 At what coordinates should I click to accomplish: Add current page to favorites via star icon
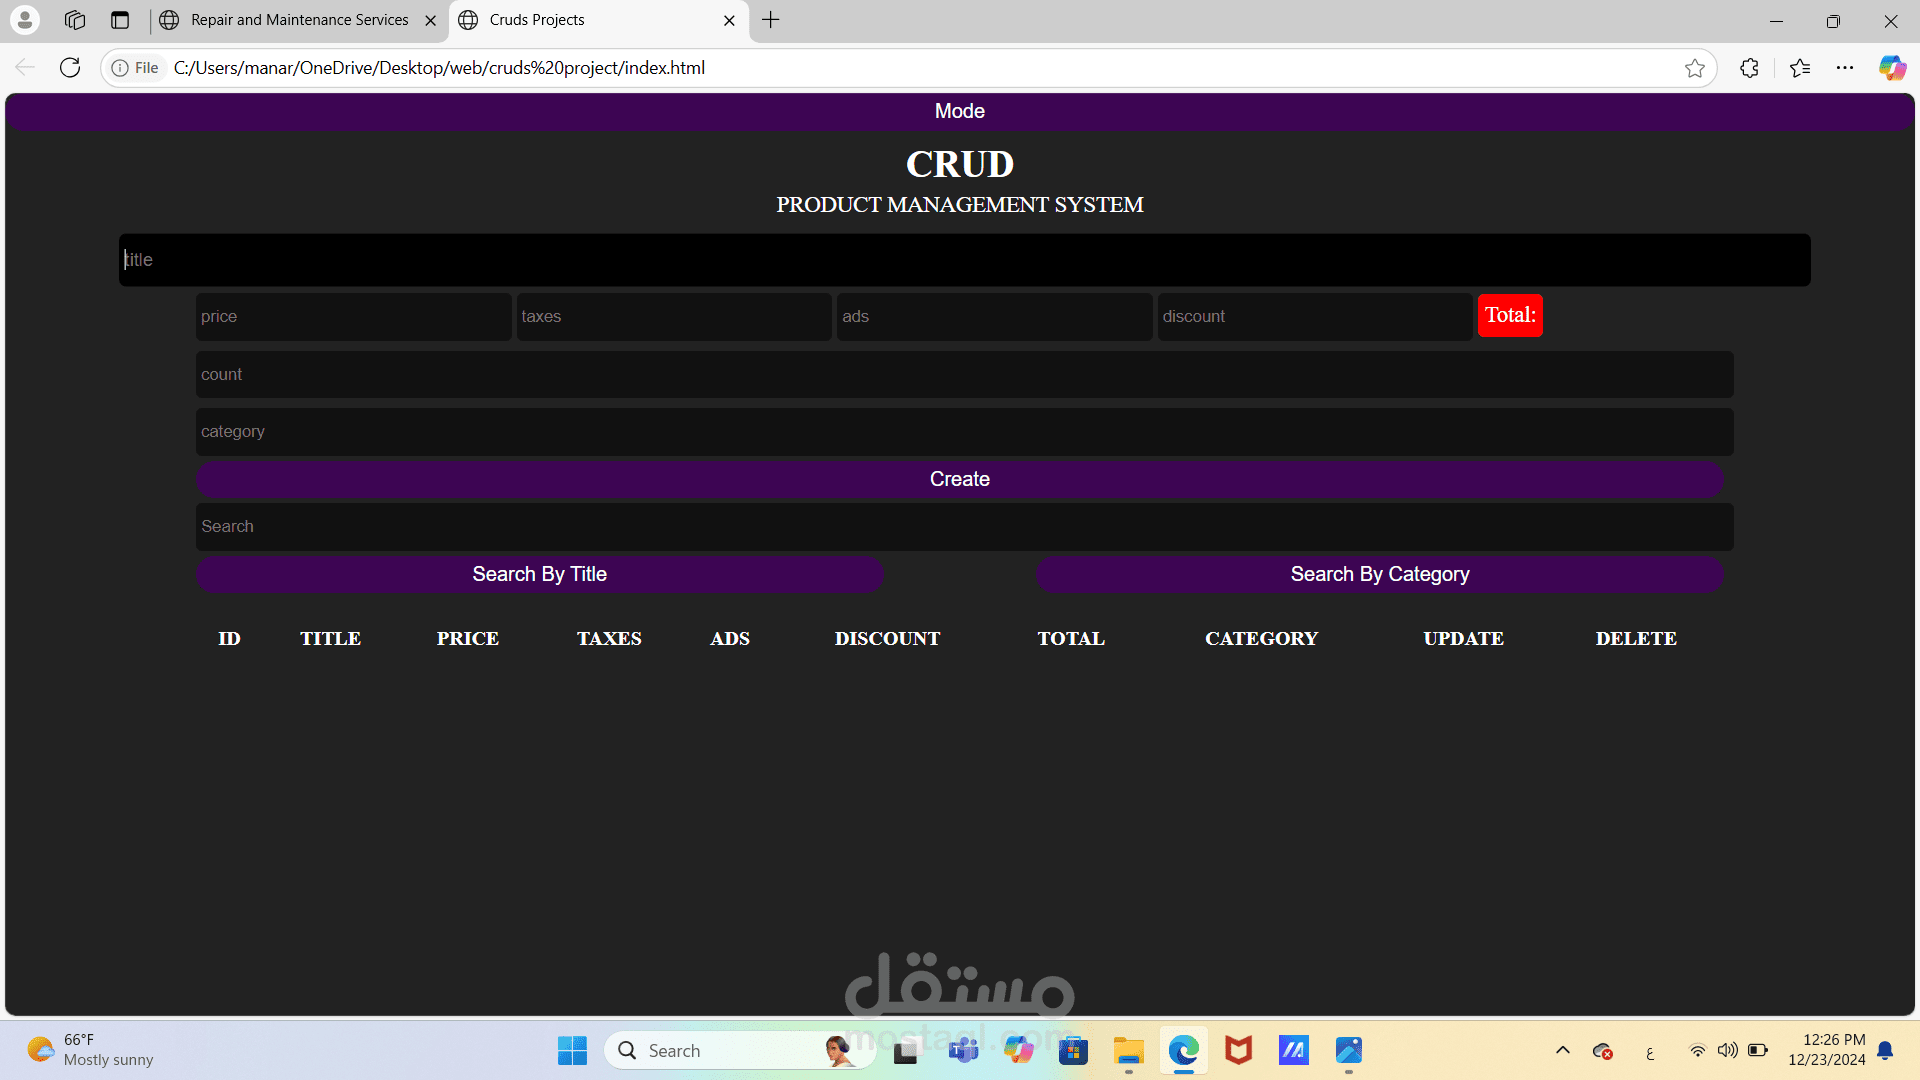click(1696, 67)
